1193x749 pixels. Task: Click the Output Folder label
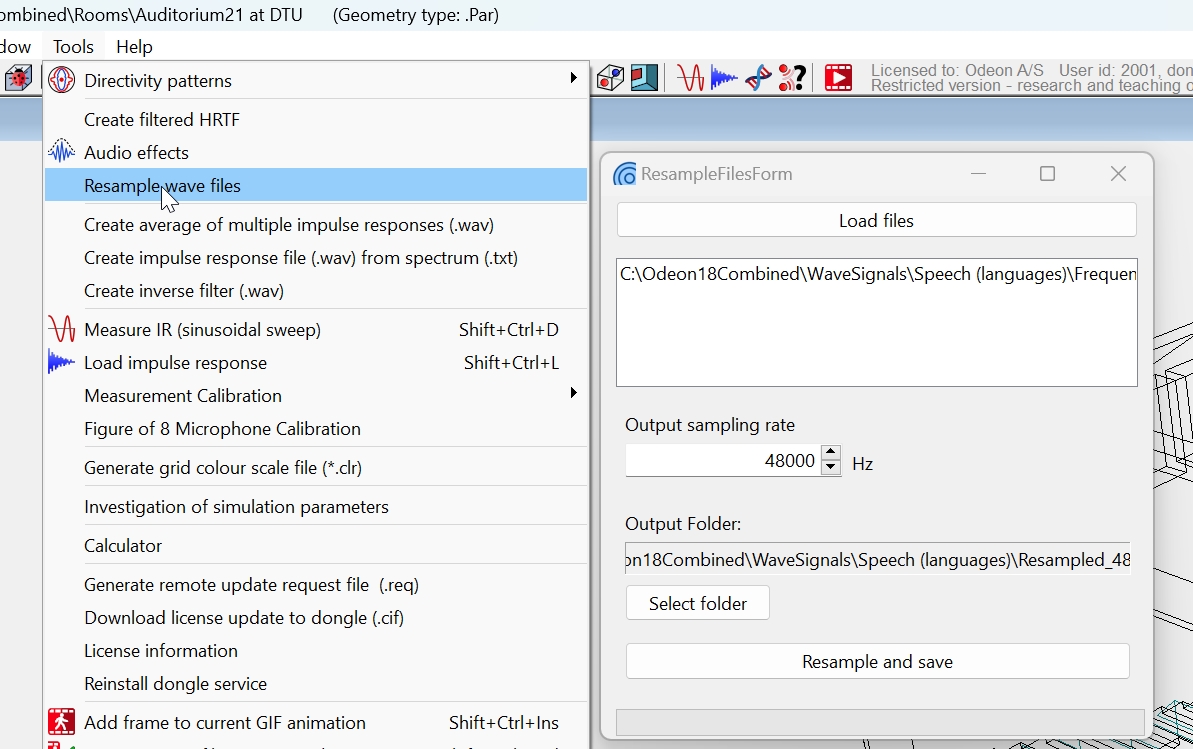tap(683, 524)
